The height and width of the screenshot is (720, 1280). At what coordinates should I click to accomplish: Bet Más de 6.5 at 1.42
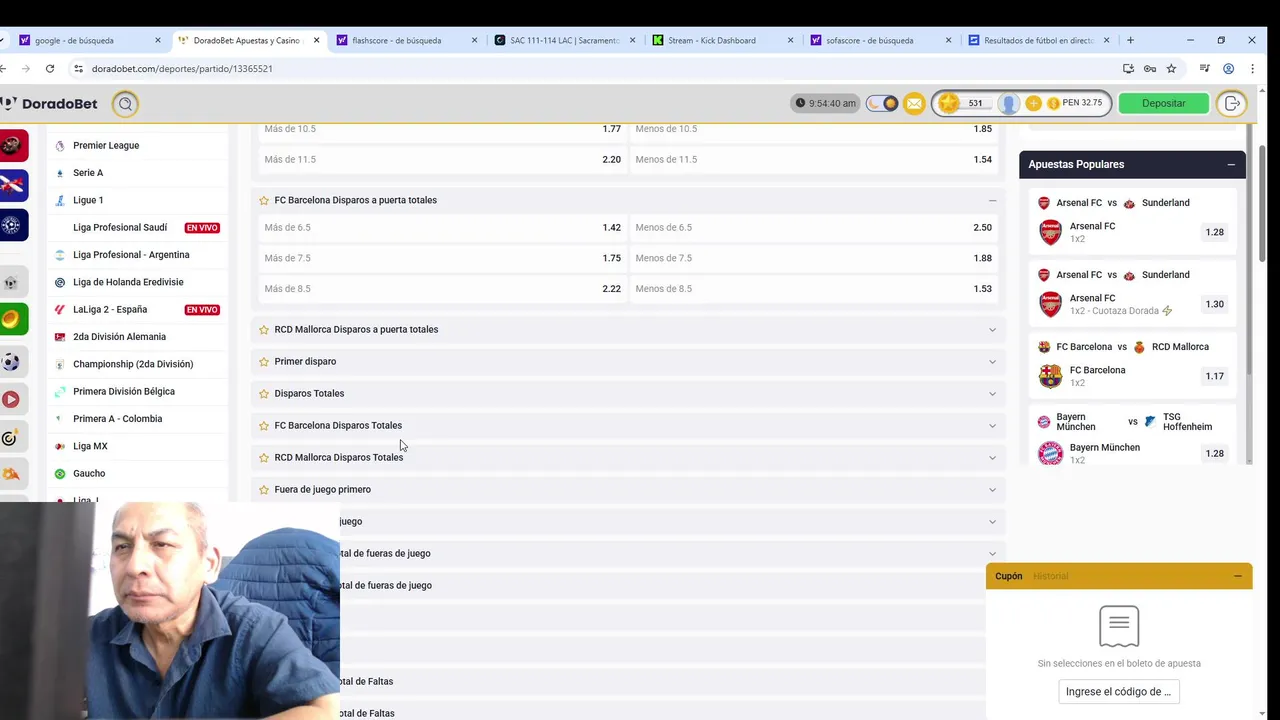point(442,227)
